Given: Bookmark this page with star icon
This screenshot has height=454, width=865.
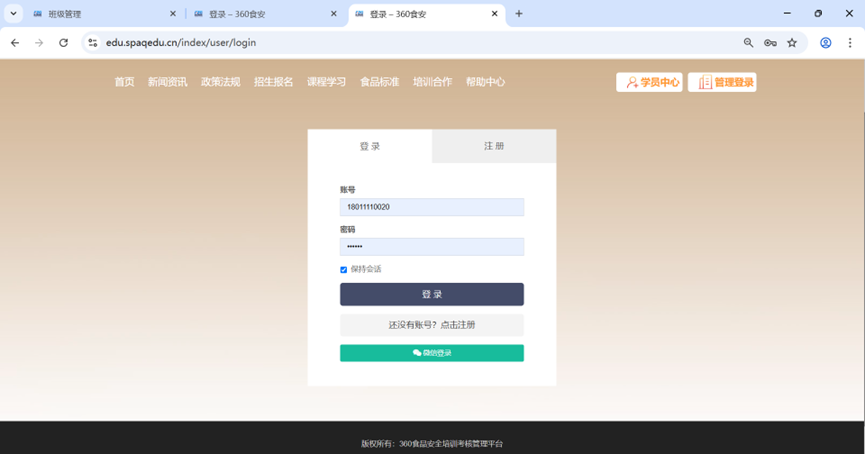Looking at the screenshot, I should tap(792, 43).
